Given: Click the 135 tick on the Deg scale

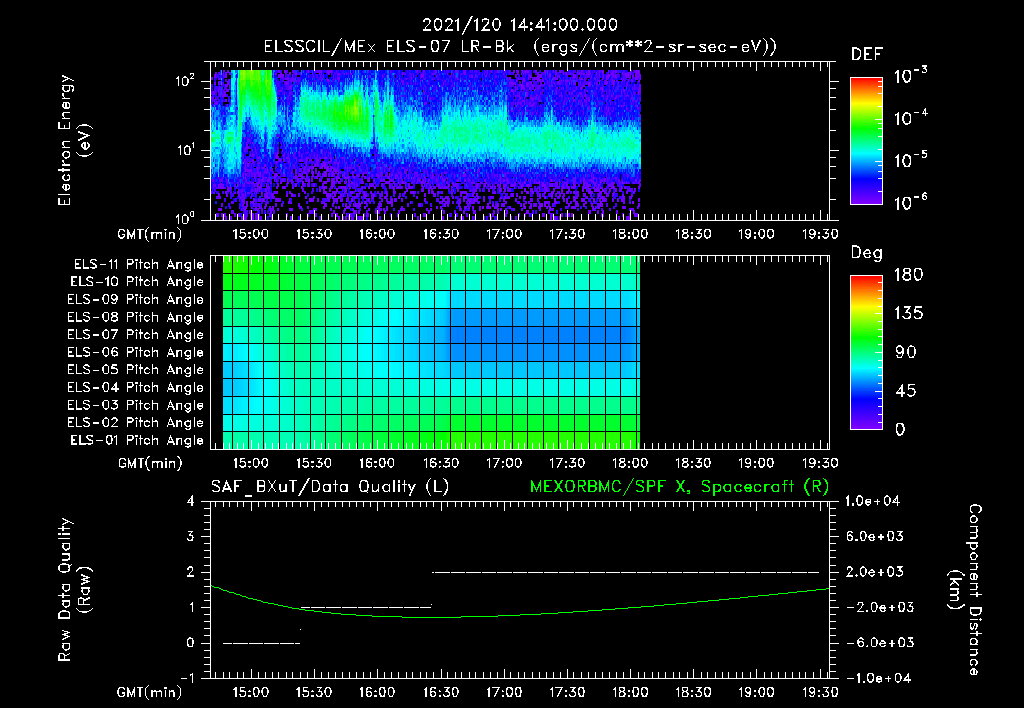Looking at the screenshot, I should point(908,314).
